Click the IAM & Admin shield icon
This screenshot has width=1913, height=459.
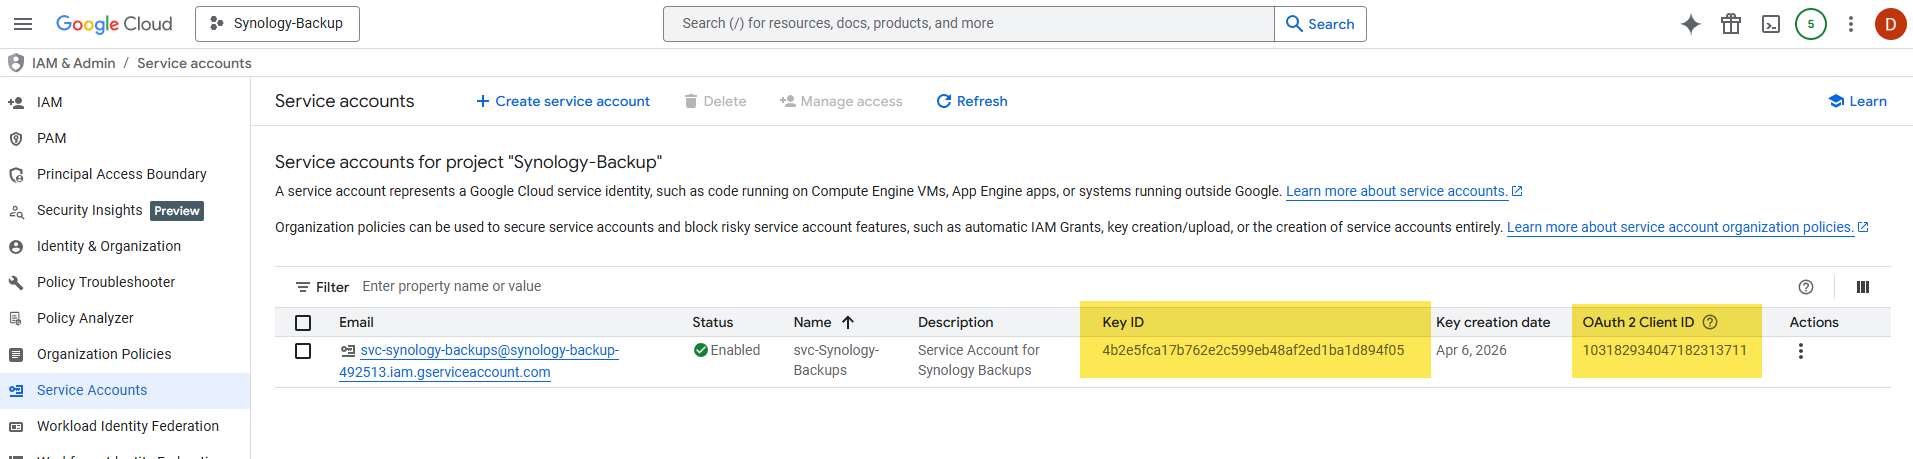[15, 63]
